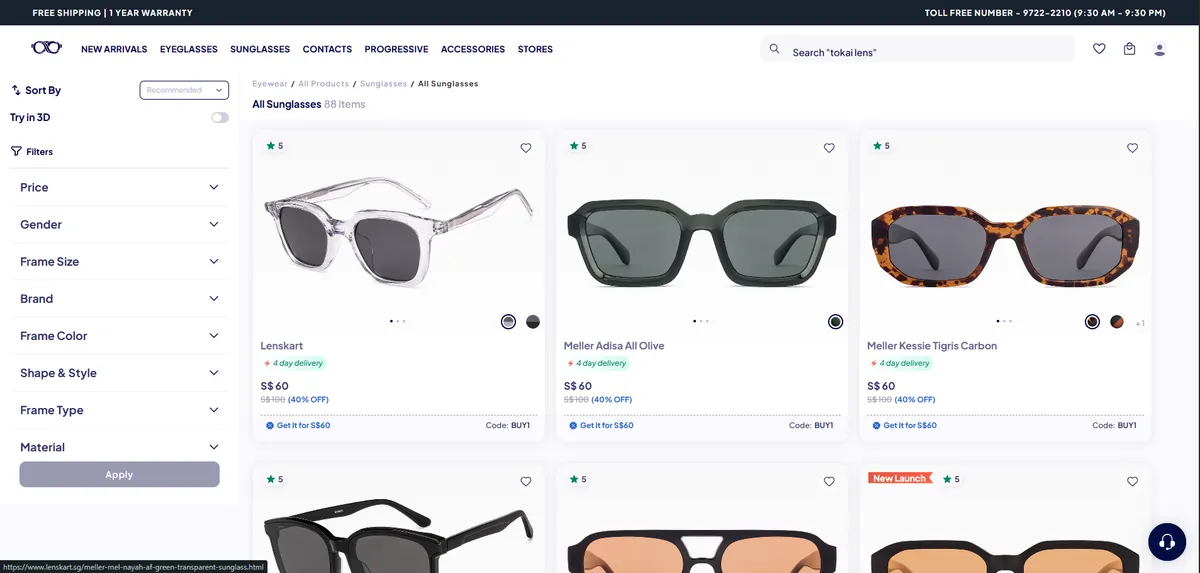Expand the Gender filter

coord(120,224)
